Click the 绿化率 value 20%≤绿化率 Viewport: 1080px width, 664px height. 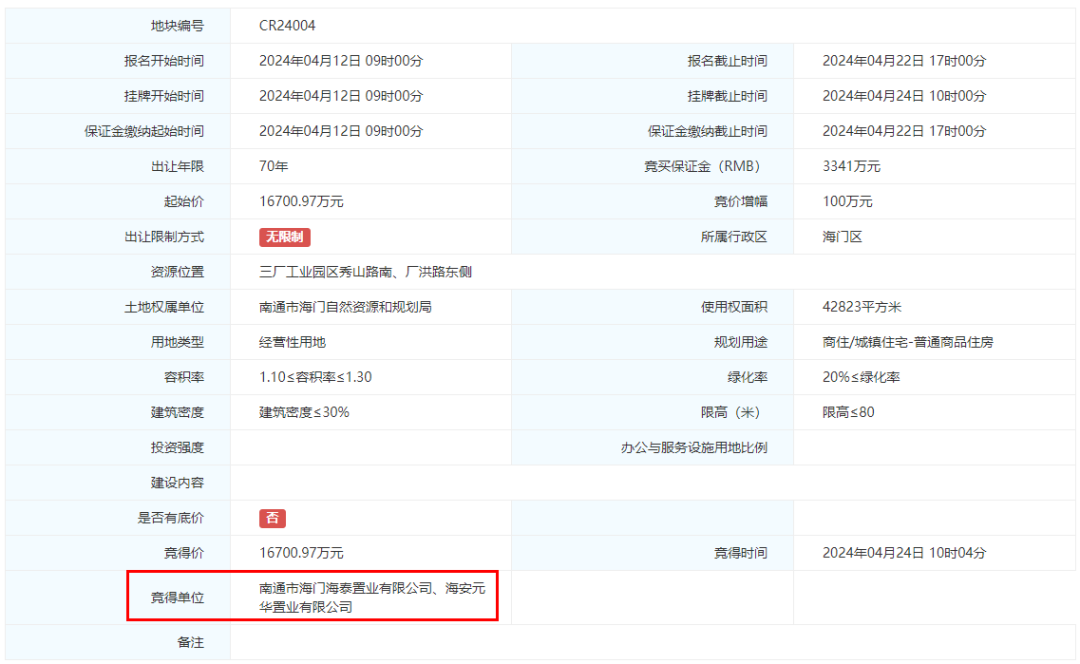click(861, 377)
